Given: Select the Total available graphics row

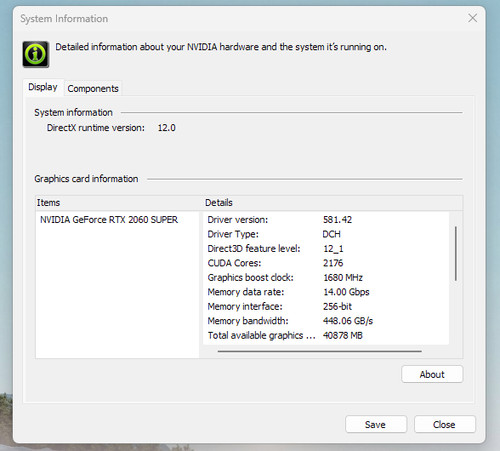Looking at the screenshot, I should pos(326,335).
